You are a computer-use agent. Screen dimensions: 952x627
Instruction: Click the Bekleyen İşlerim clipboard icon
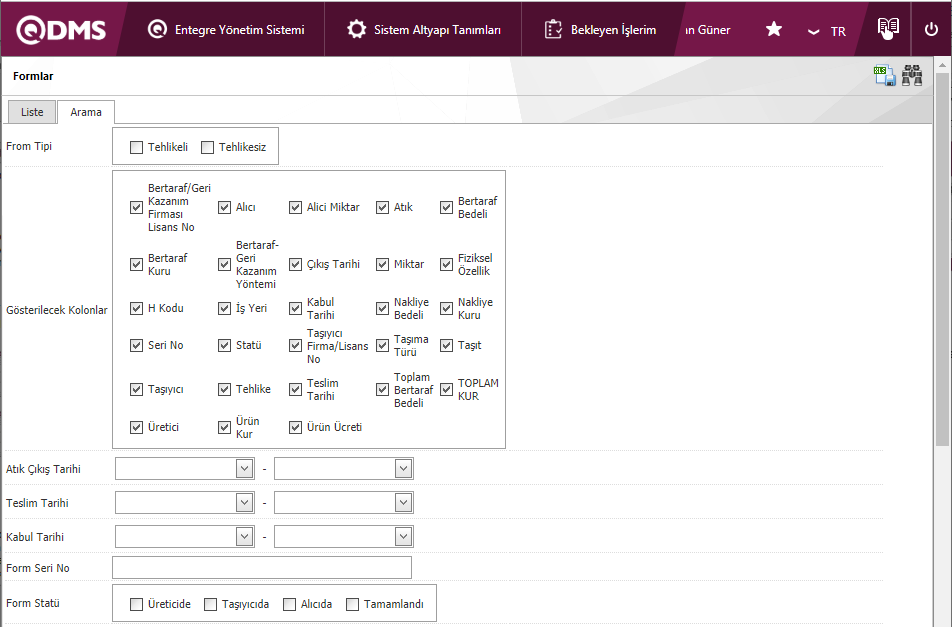pos(554,30)
